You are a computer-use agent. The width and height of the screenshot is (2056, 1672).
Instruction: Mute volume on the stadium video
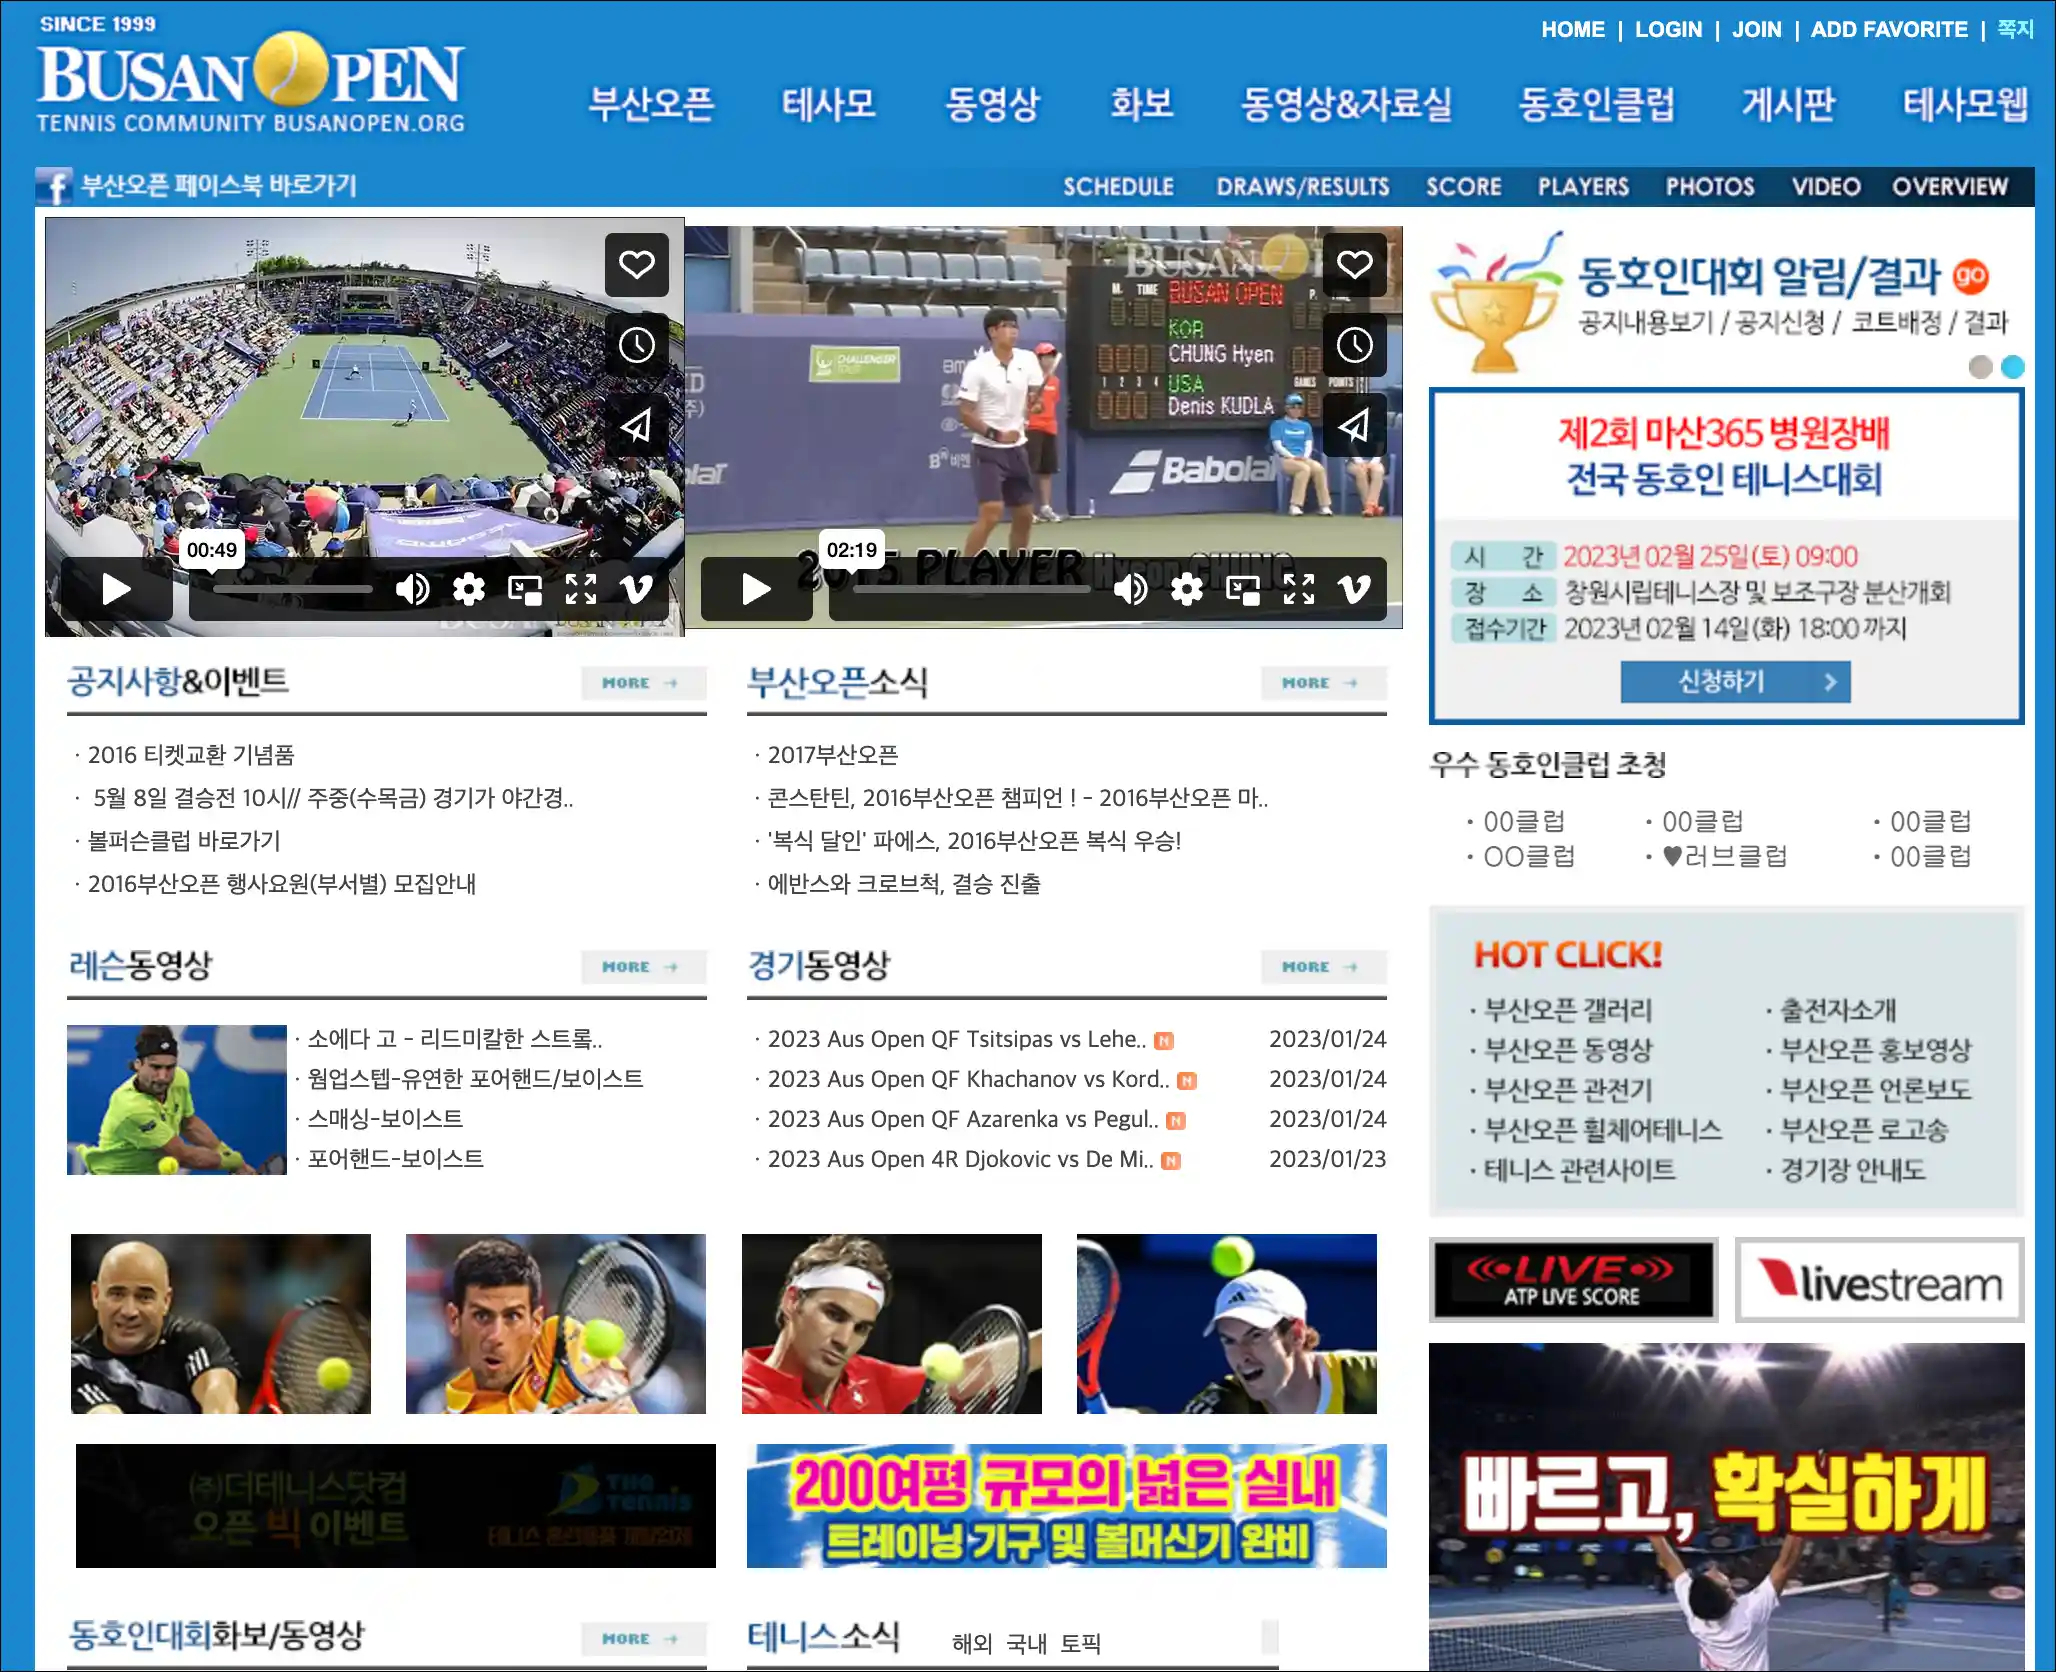coord(412,589)
